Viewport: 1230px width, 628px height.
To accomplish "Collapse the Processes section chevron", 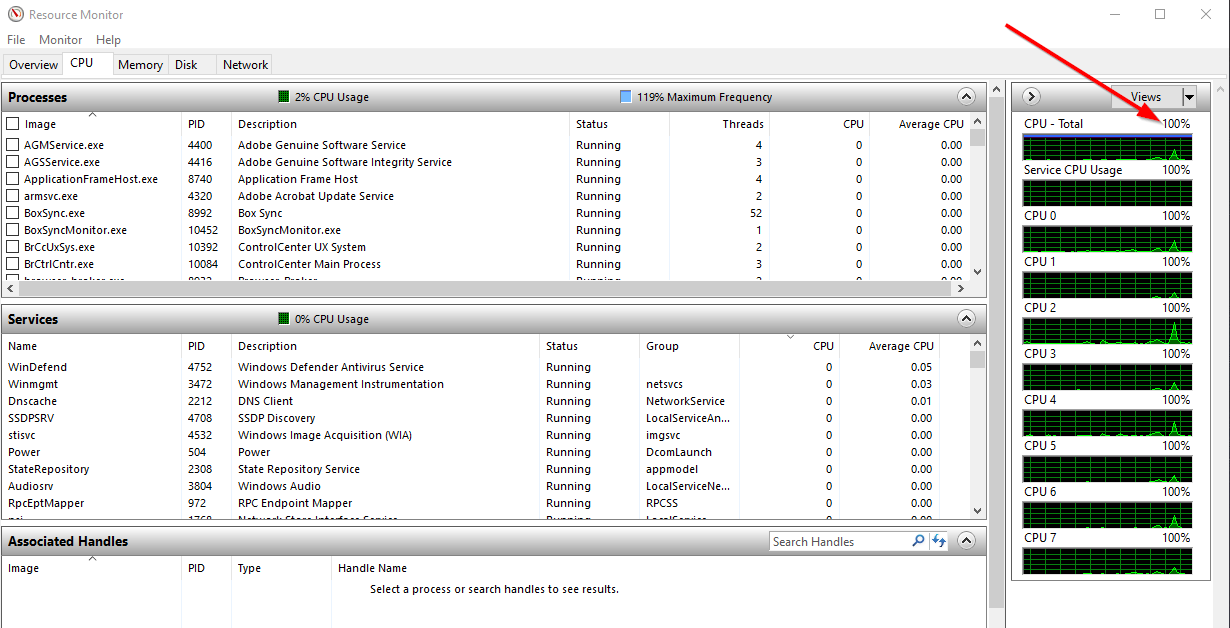I will [966, 97].
